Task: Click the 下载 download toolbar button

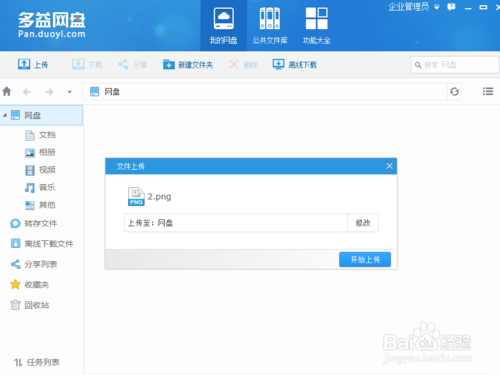Action: click(87, 64)
